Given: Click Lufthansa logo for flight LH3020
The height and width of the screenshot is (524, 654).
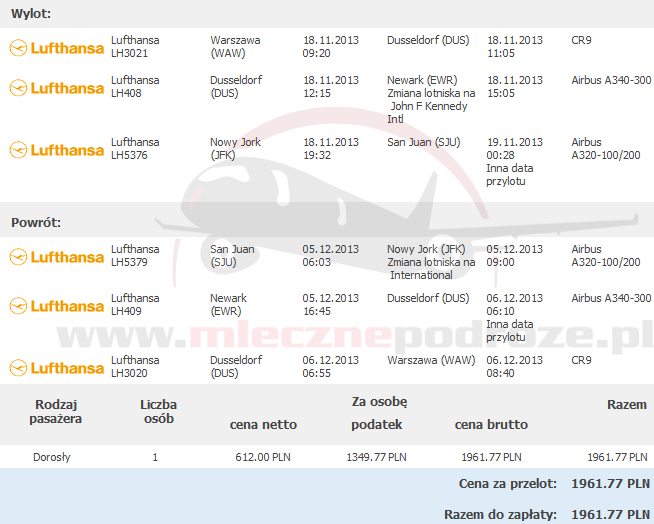Looking at the screenshot, I should 56,367.
